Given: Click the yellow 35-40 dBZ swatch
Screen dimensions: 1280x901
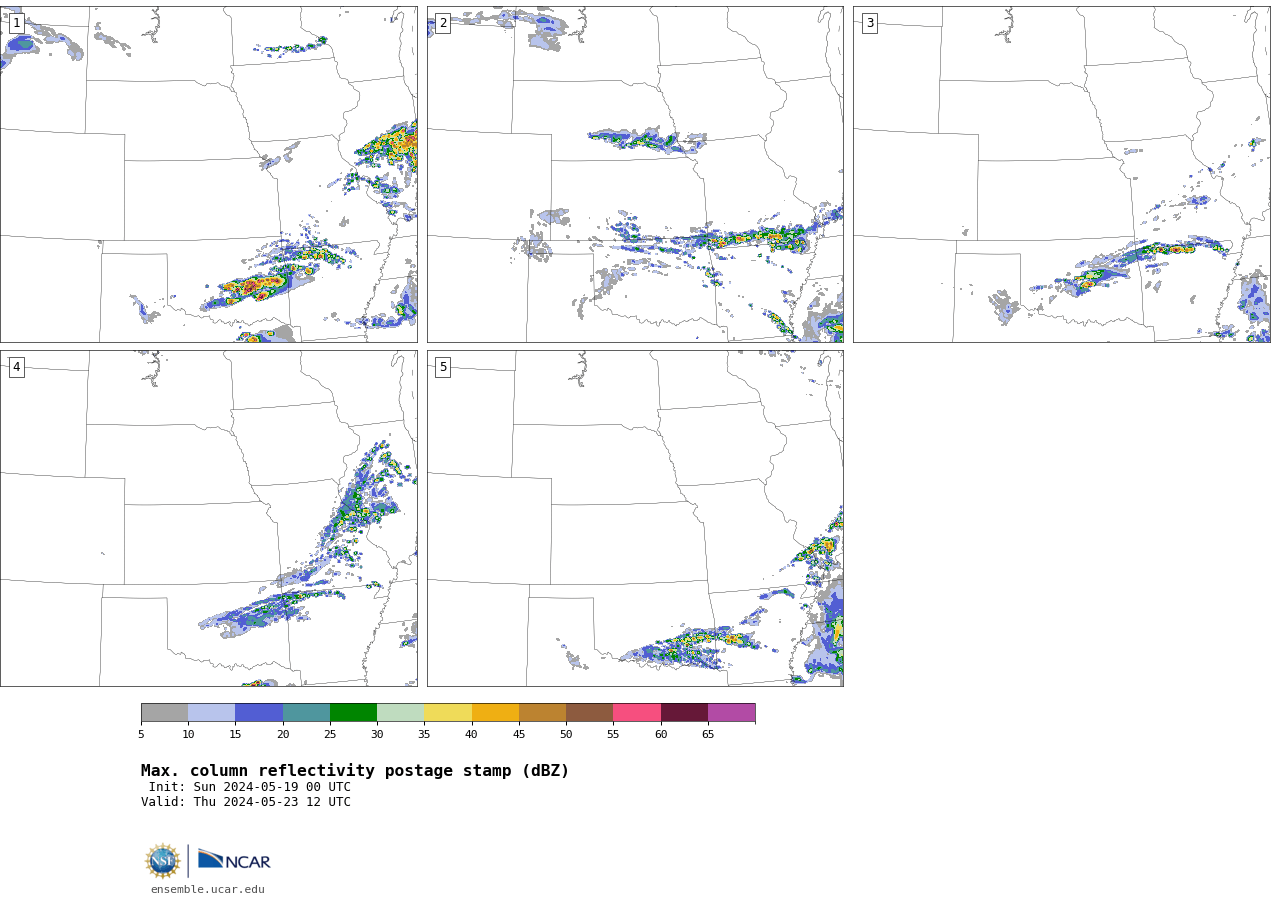Looking at the screenshot, I should click(448, 712).
